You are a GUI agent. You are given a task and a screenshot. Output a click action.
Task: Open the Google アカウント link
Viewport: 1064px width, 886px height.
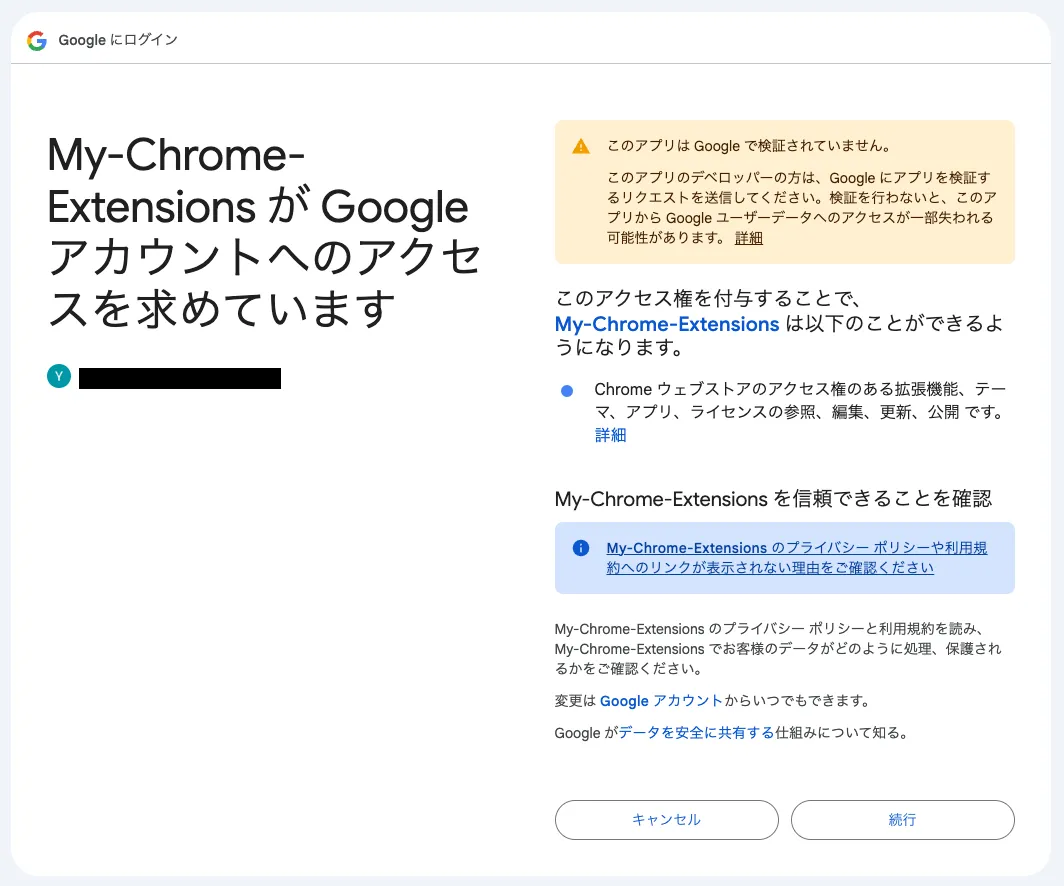coord(661,701)
